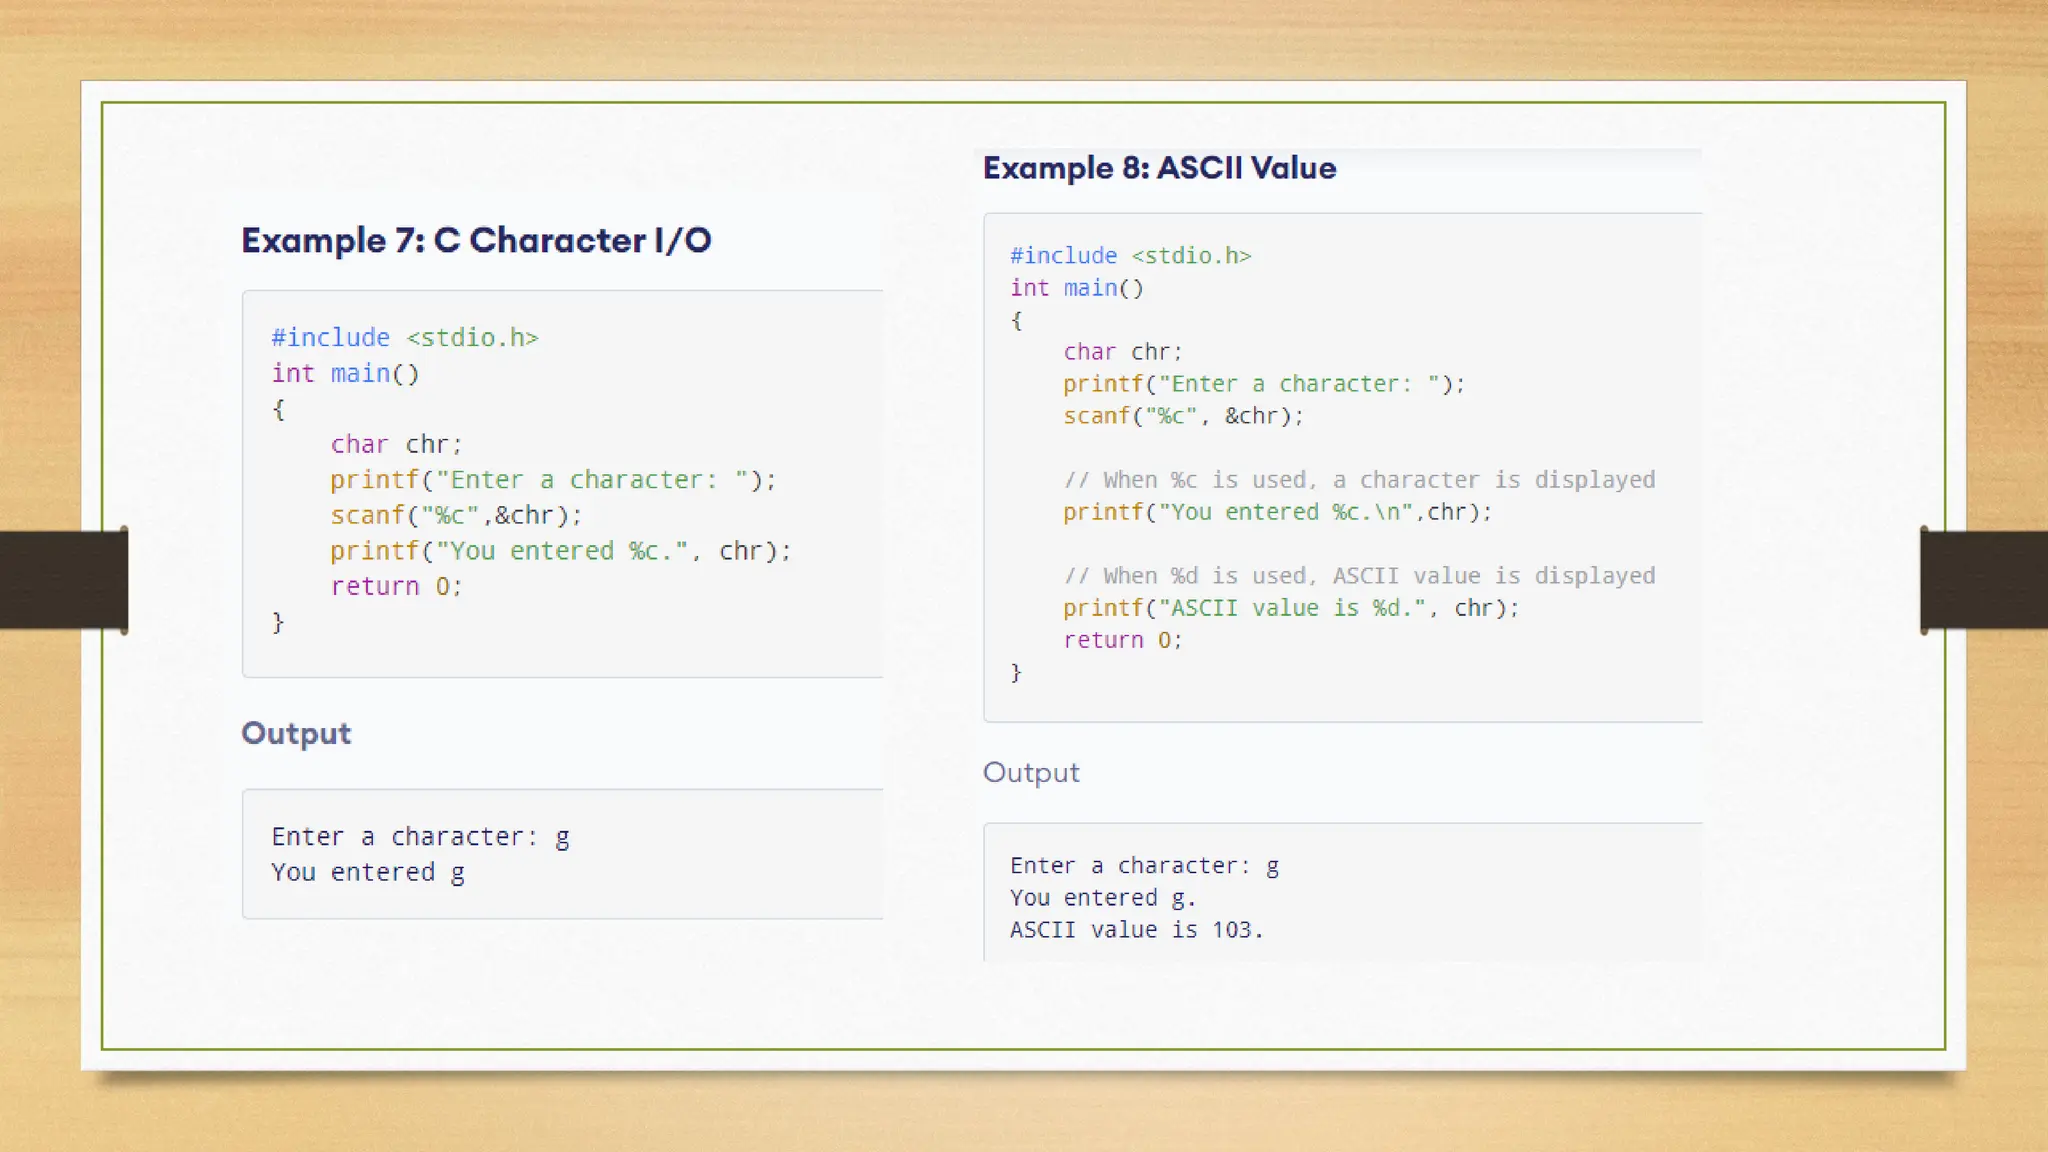Click the 'return 0;' line in Example 7

[396, 587]
